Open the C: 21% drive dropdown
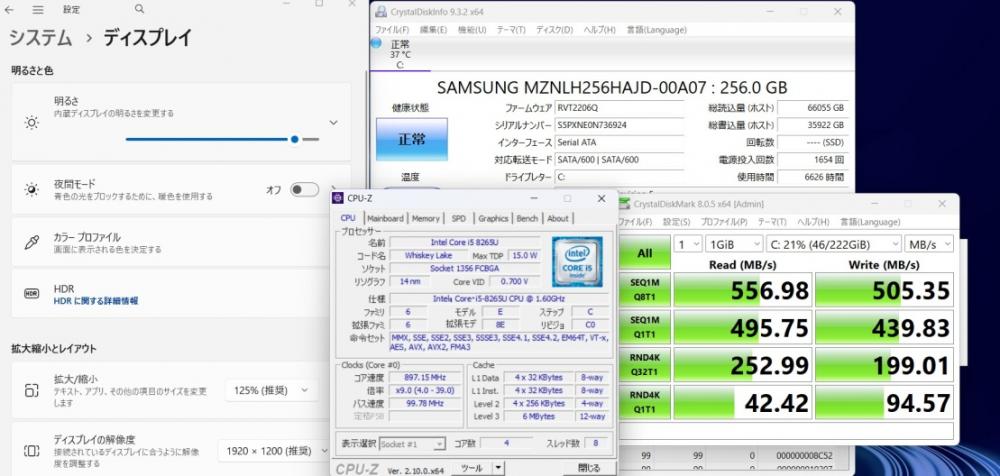Screen dimensions: 1000x476 pos(832,244)
